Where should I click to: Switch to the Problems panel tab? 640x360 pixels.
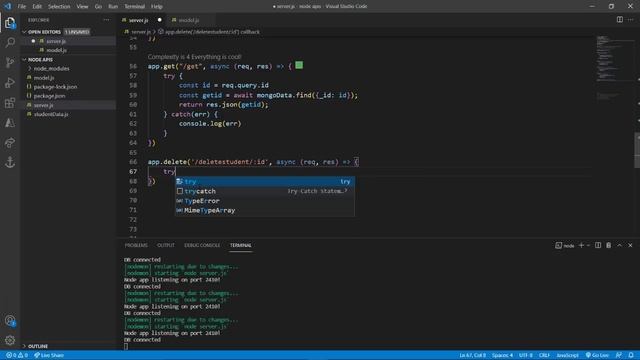[136, 245]
